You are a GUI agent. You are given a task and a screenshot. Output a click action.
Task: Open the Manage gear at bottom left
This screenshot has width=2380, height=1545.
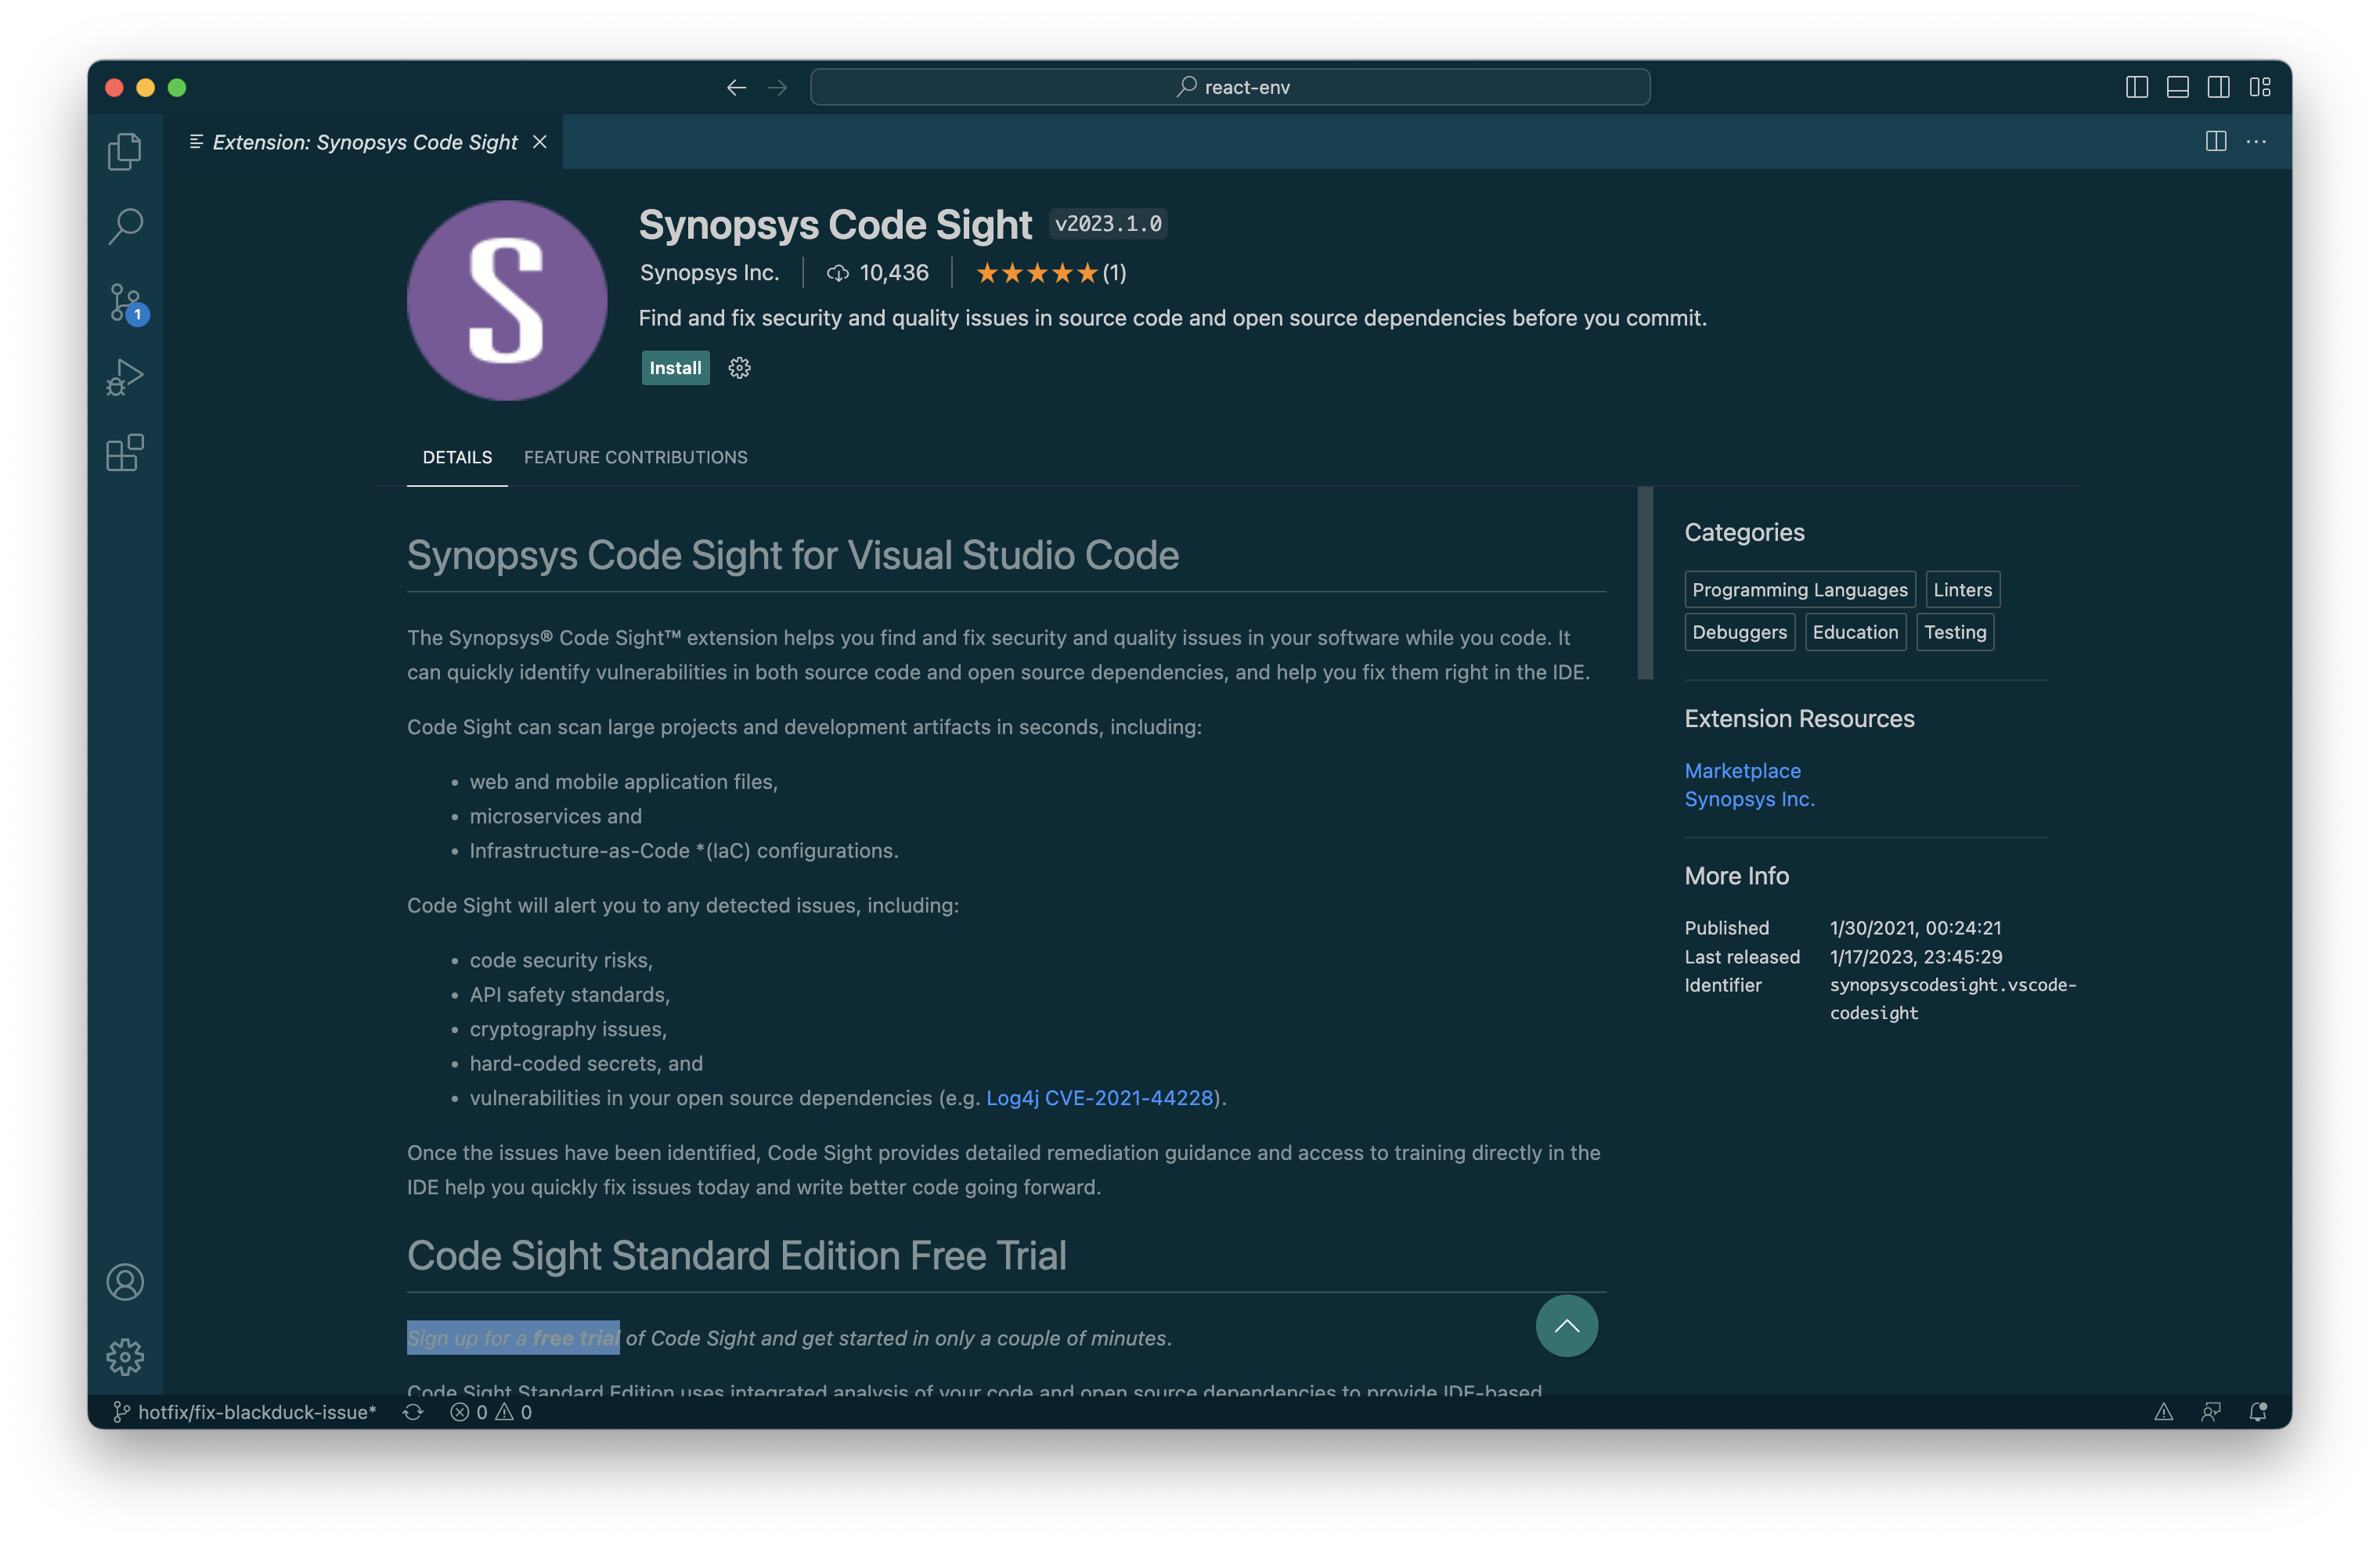pos(124,1357)
